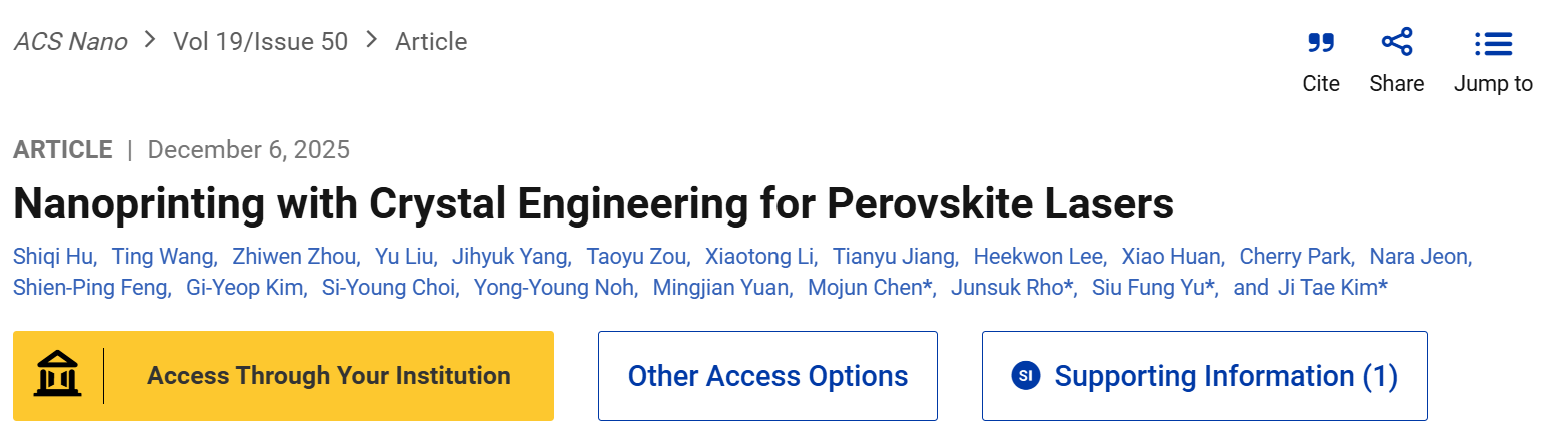Click the institution building icon
This screenshot has width=1548, height=444.
click(x=58, y=376)
